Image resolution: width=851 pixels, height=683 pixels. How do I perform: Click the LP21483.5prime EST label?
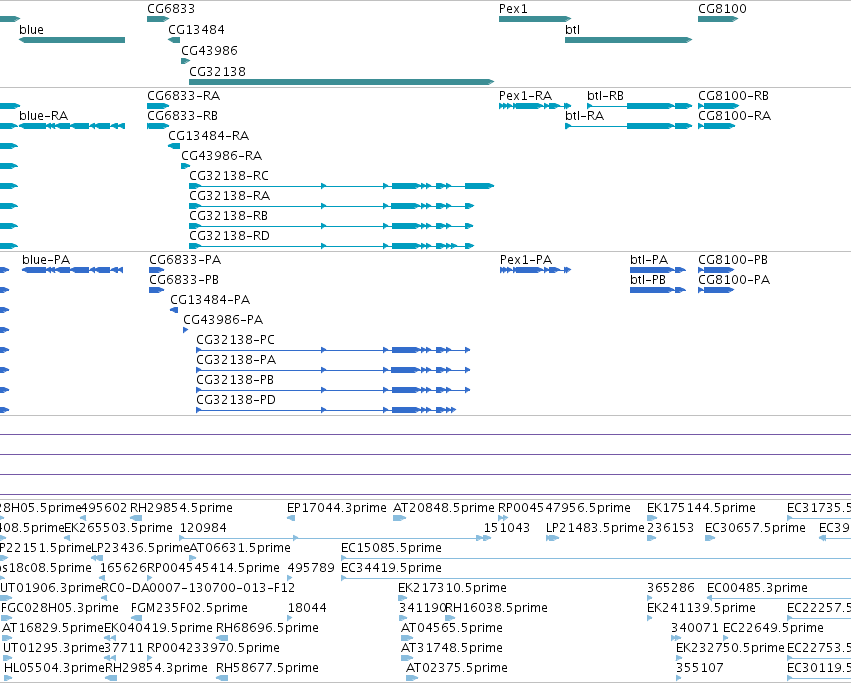pos(595,528)
